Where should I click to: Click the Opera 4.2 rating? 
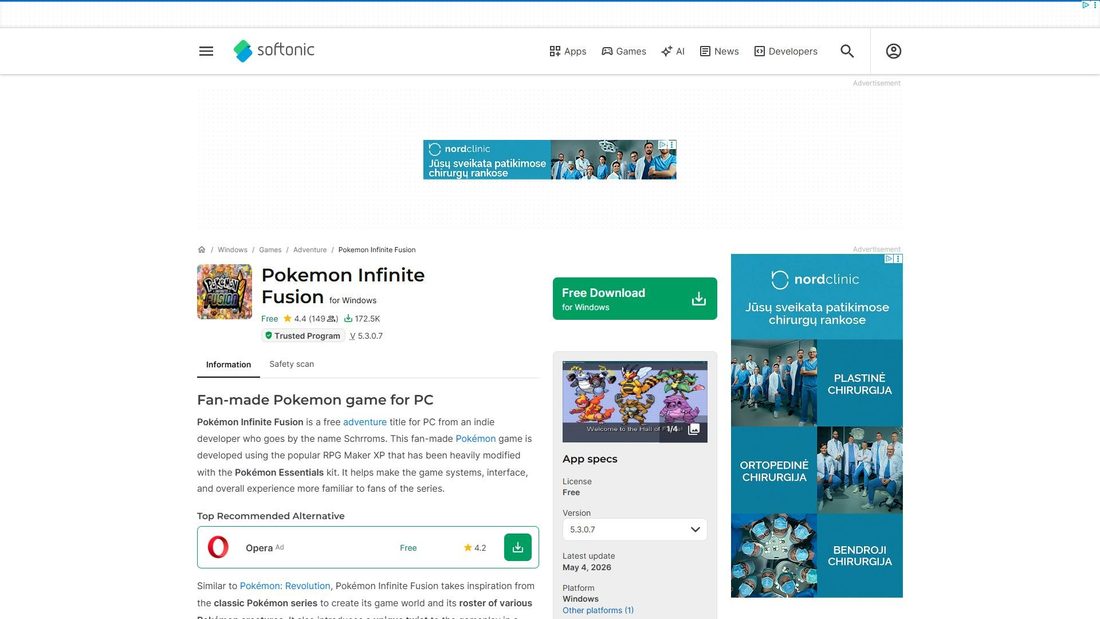tap(475, 548)
